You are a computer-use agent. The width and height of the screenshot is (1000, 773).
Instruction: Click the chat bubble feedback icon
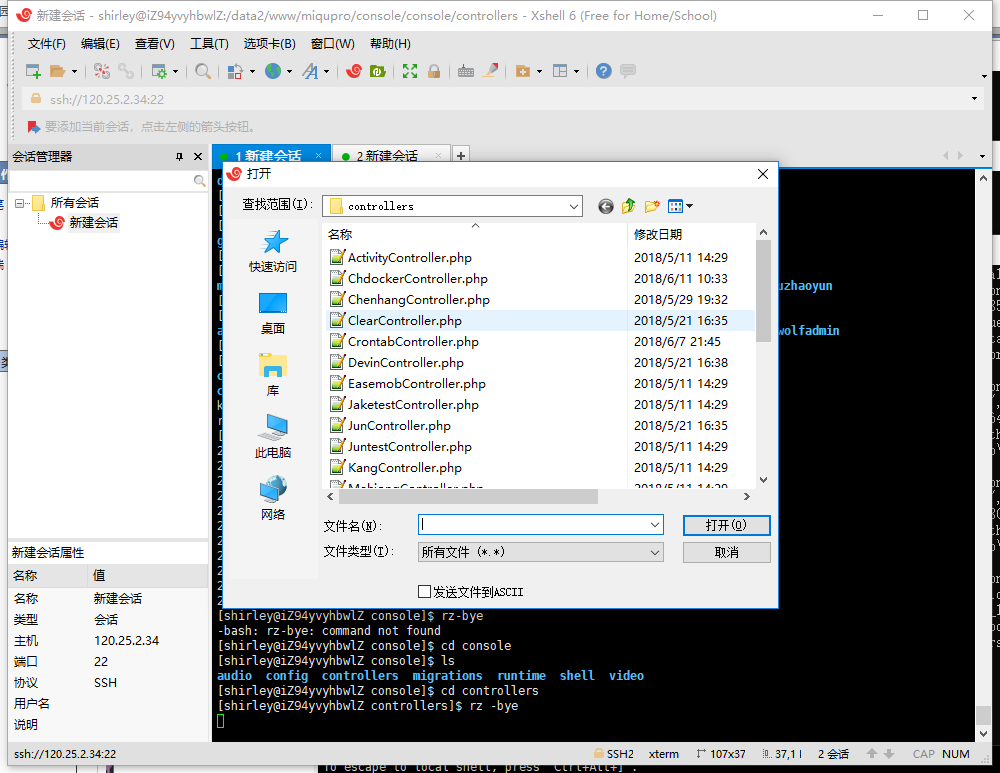coord(628,71)
